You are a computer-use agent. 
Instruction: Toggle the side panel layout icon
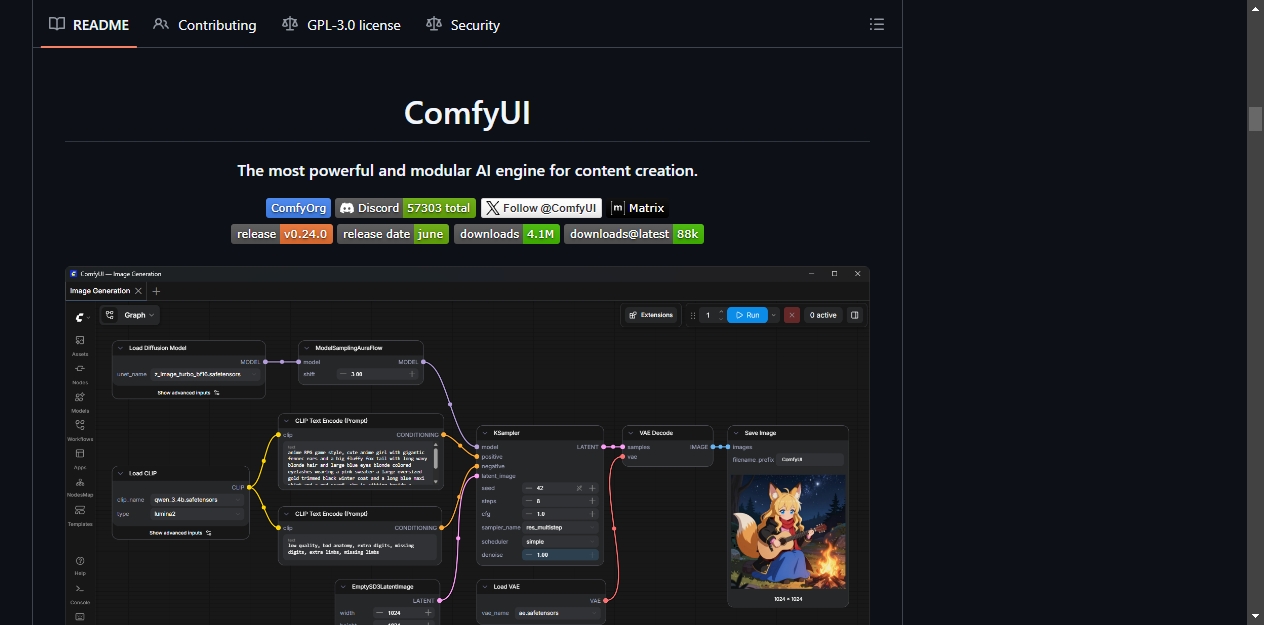pos(854,315)
